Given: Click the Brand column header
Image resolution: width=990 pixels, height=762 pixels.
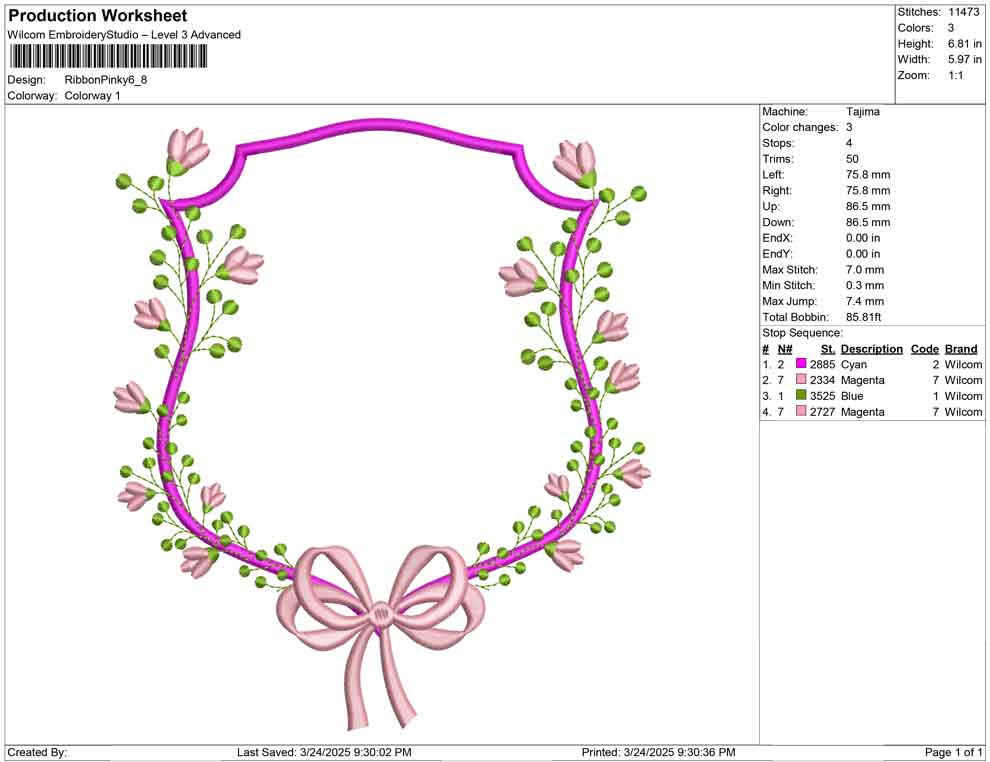Looking at the screenshot, I should [x=961, y=348].
